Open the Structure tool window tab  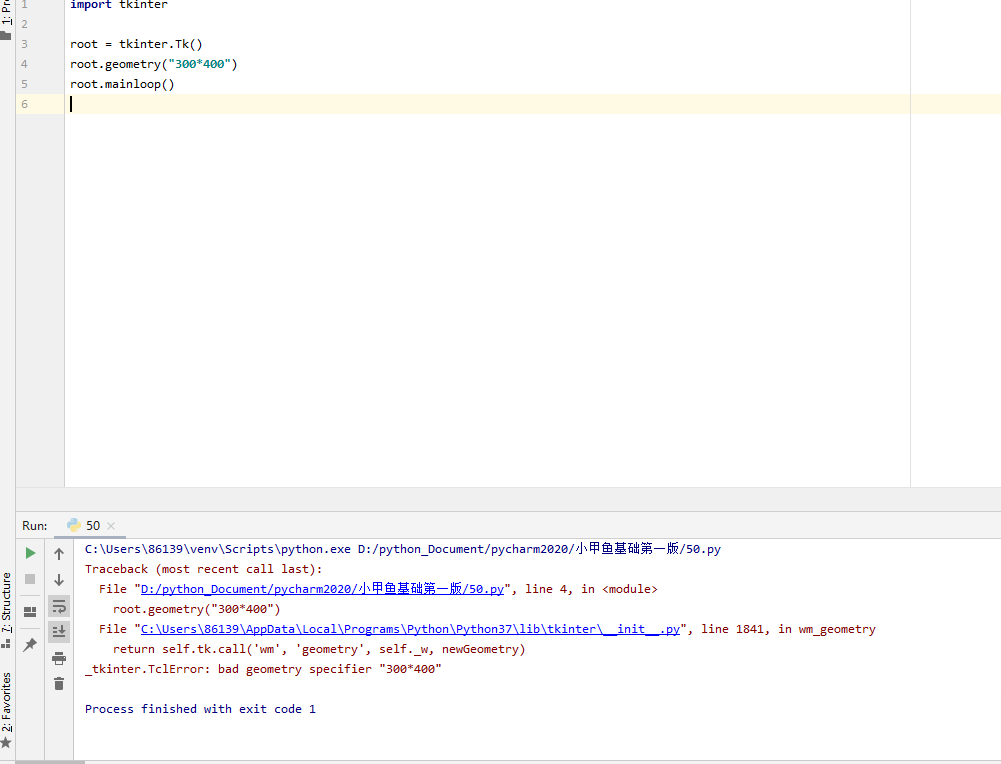pos(7,603)
